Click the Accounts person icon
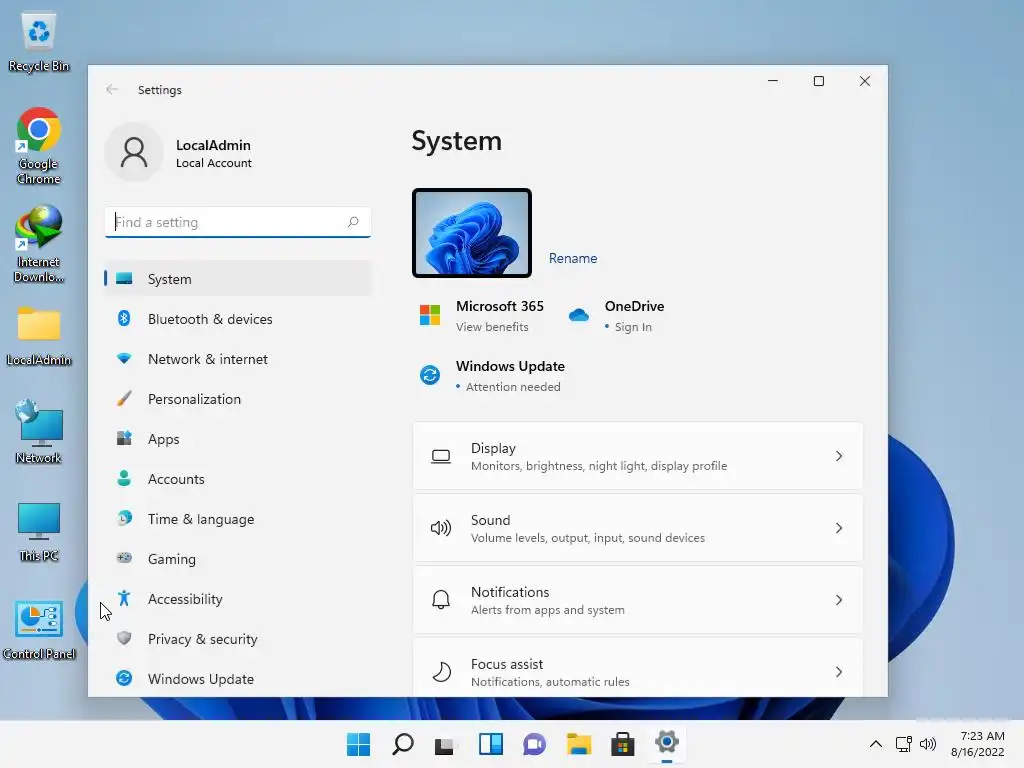 point(124,479)
